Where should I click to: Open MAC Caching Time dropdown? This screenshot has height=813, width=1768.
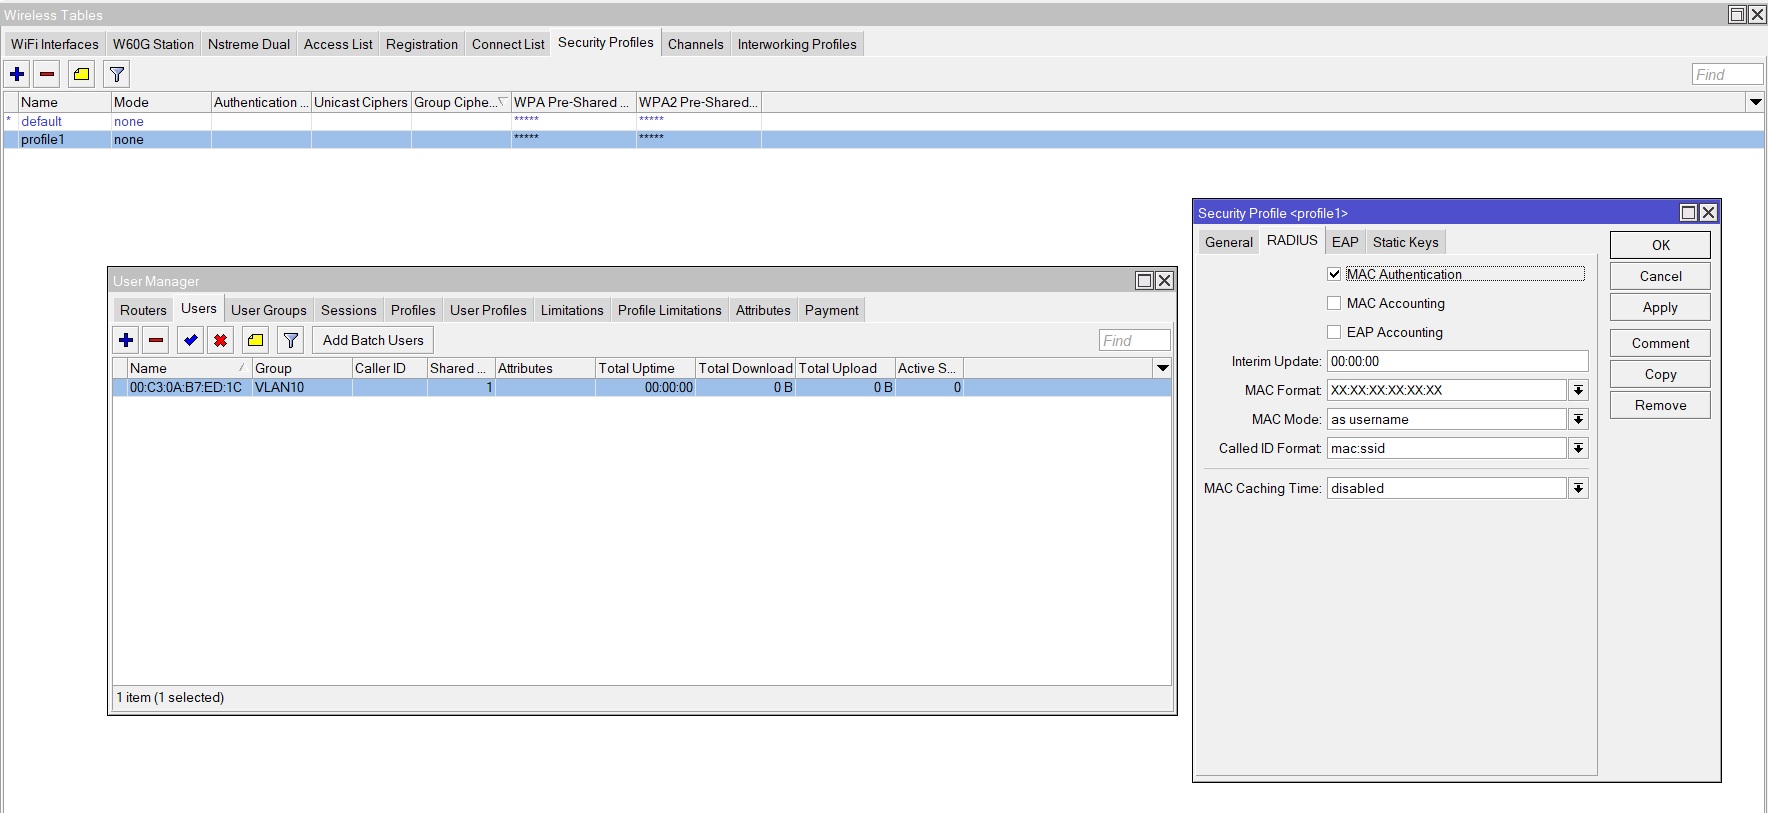point(1579,488)
